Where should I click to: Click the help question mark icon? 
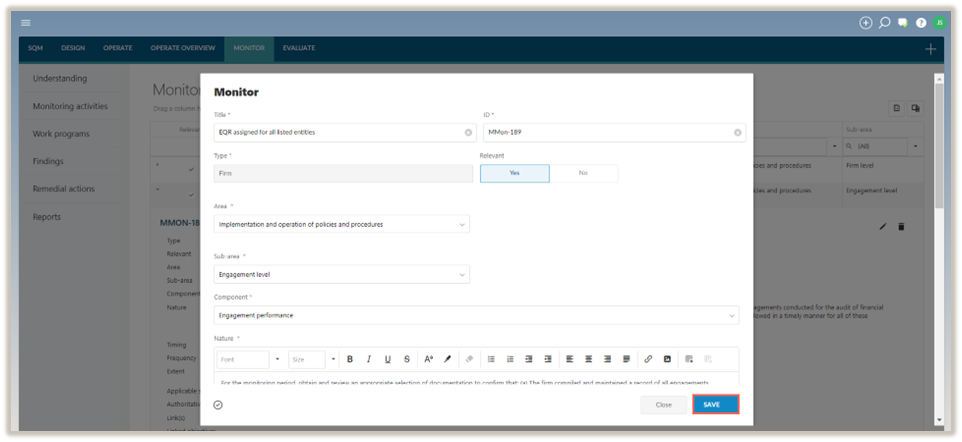point(920,23)
